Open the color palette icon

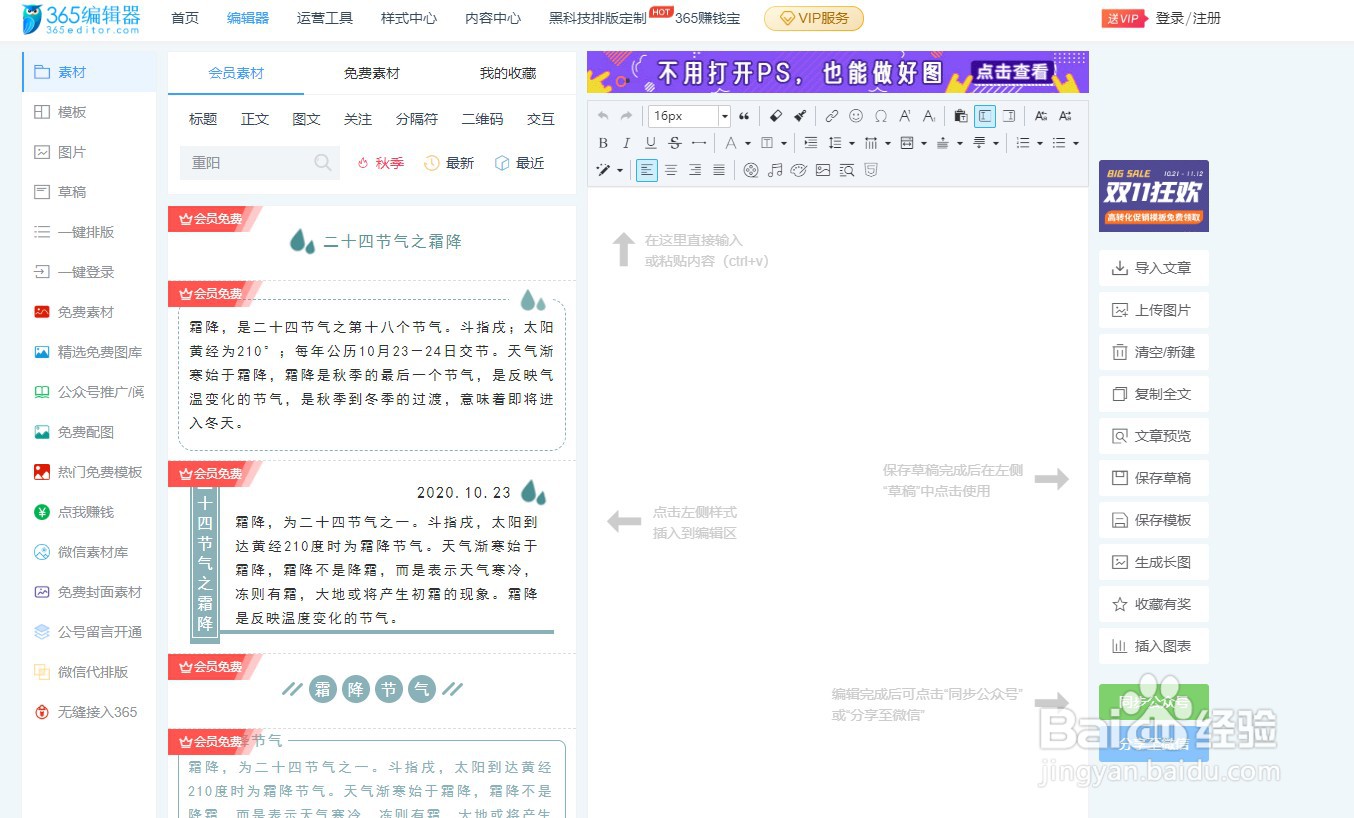coord(798,170)
